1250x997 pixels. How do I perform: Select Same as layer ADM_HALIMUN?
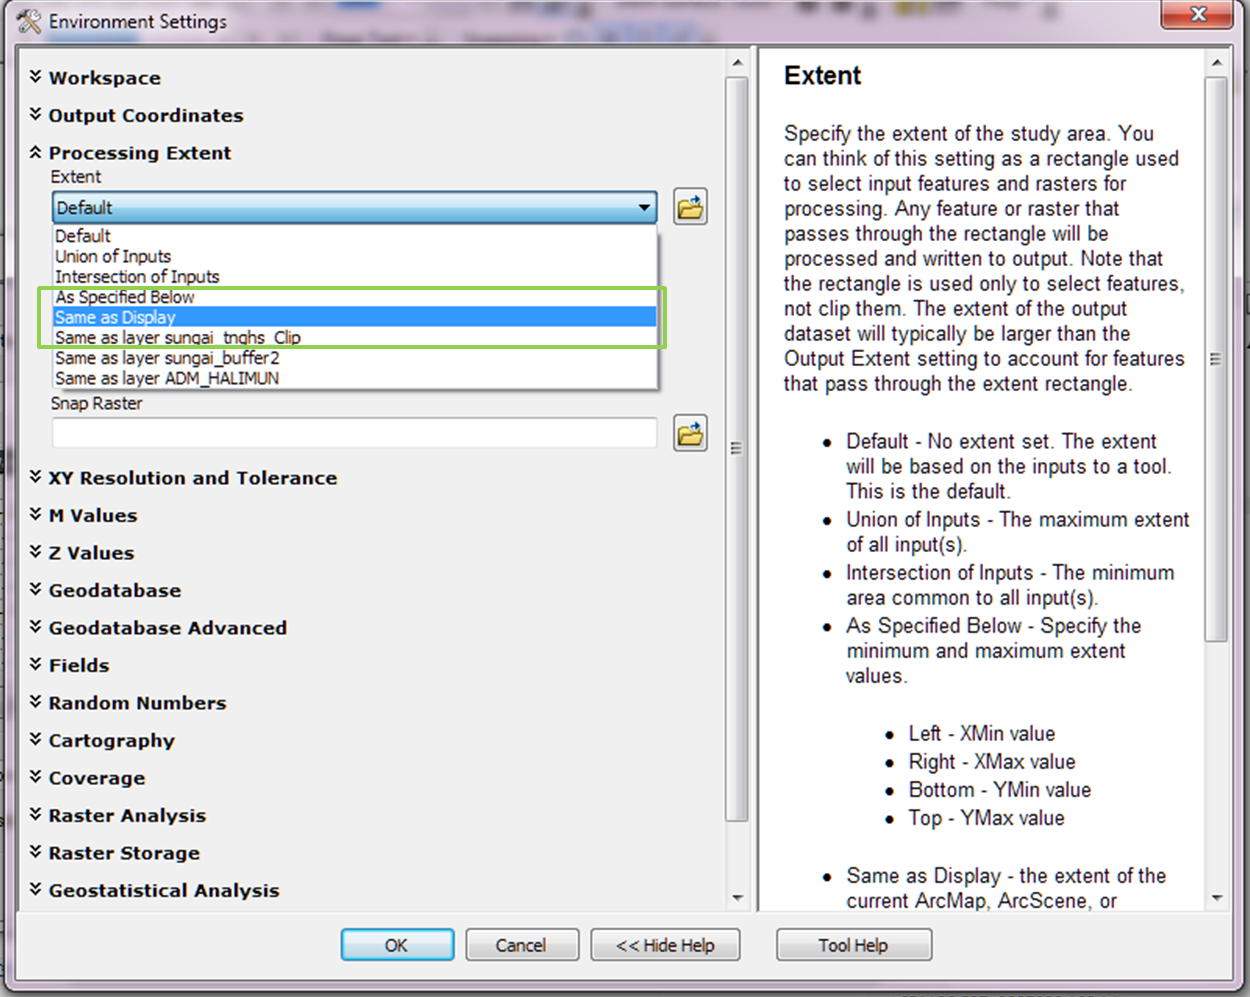point(166,378)
